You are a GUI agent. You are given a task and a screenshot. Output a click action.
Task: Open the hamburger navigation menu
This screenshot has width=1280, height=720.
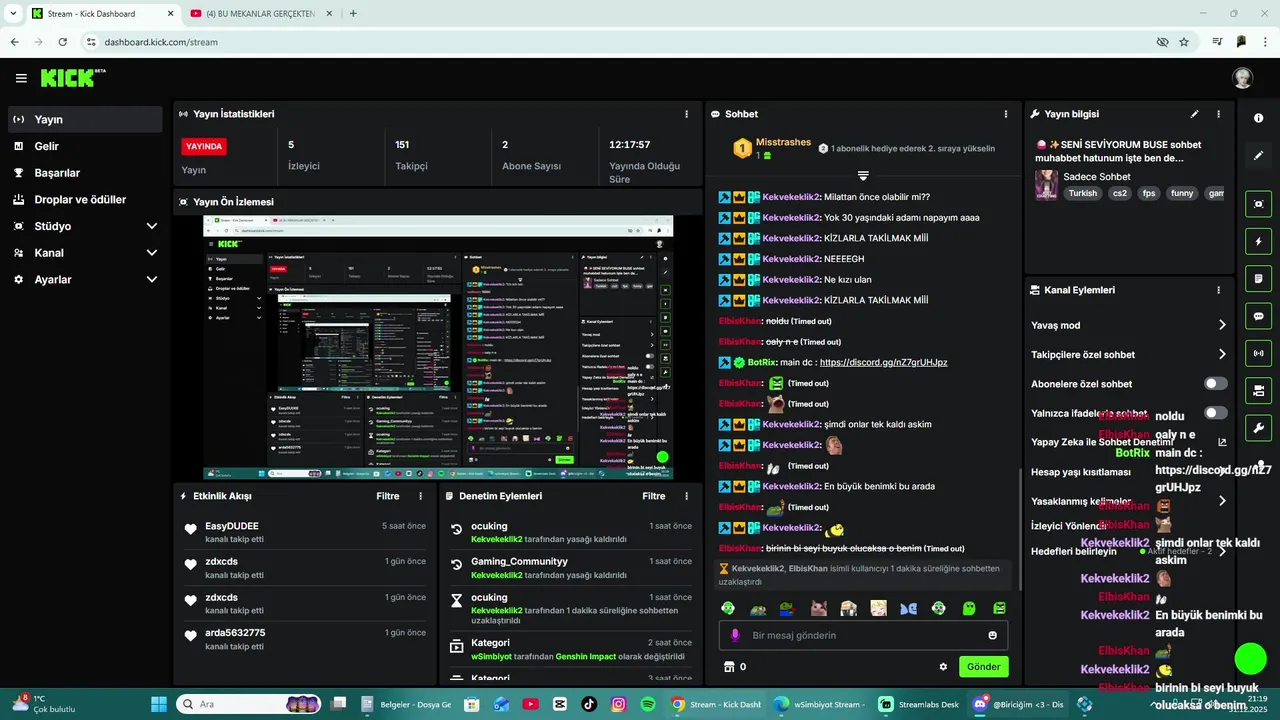point(21,78)
